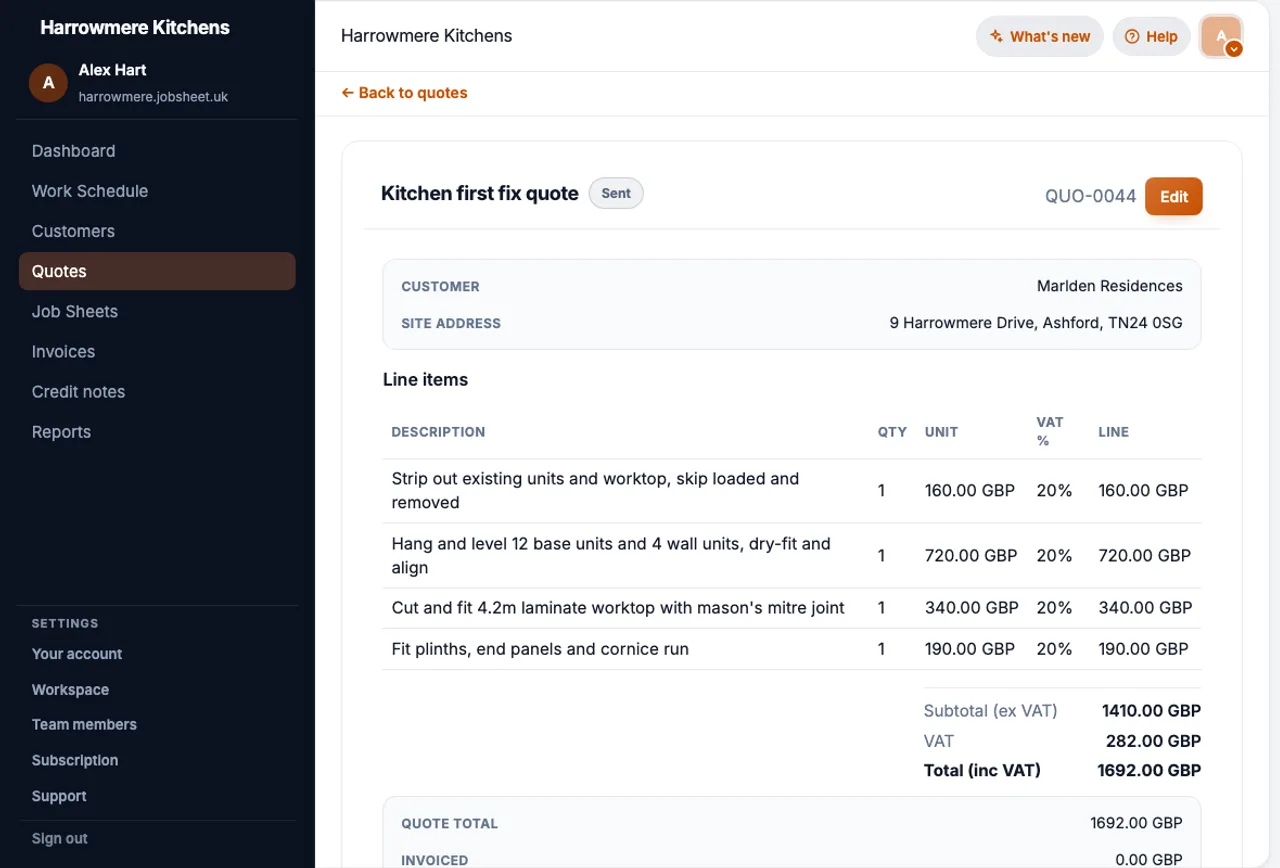Image resolution: width=1280 pixels, height=868 pixels.
Task: Open What's new announcements
Action: click(x=1040, y=37)
